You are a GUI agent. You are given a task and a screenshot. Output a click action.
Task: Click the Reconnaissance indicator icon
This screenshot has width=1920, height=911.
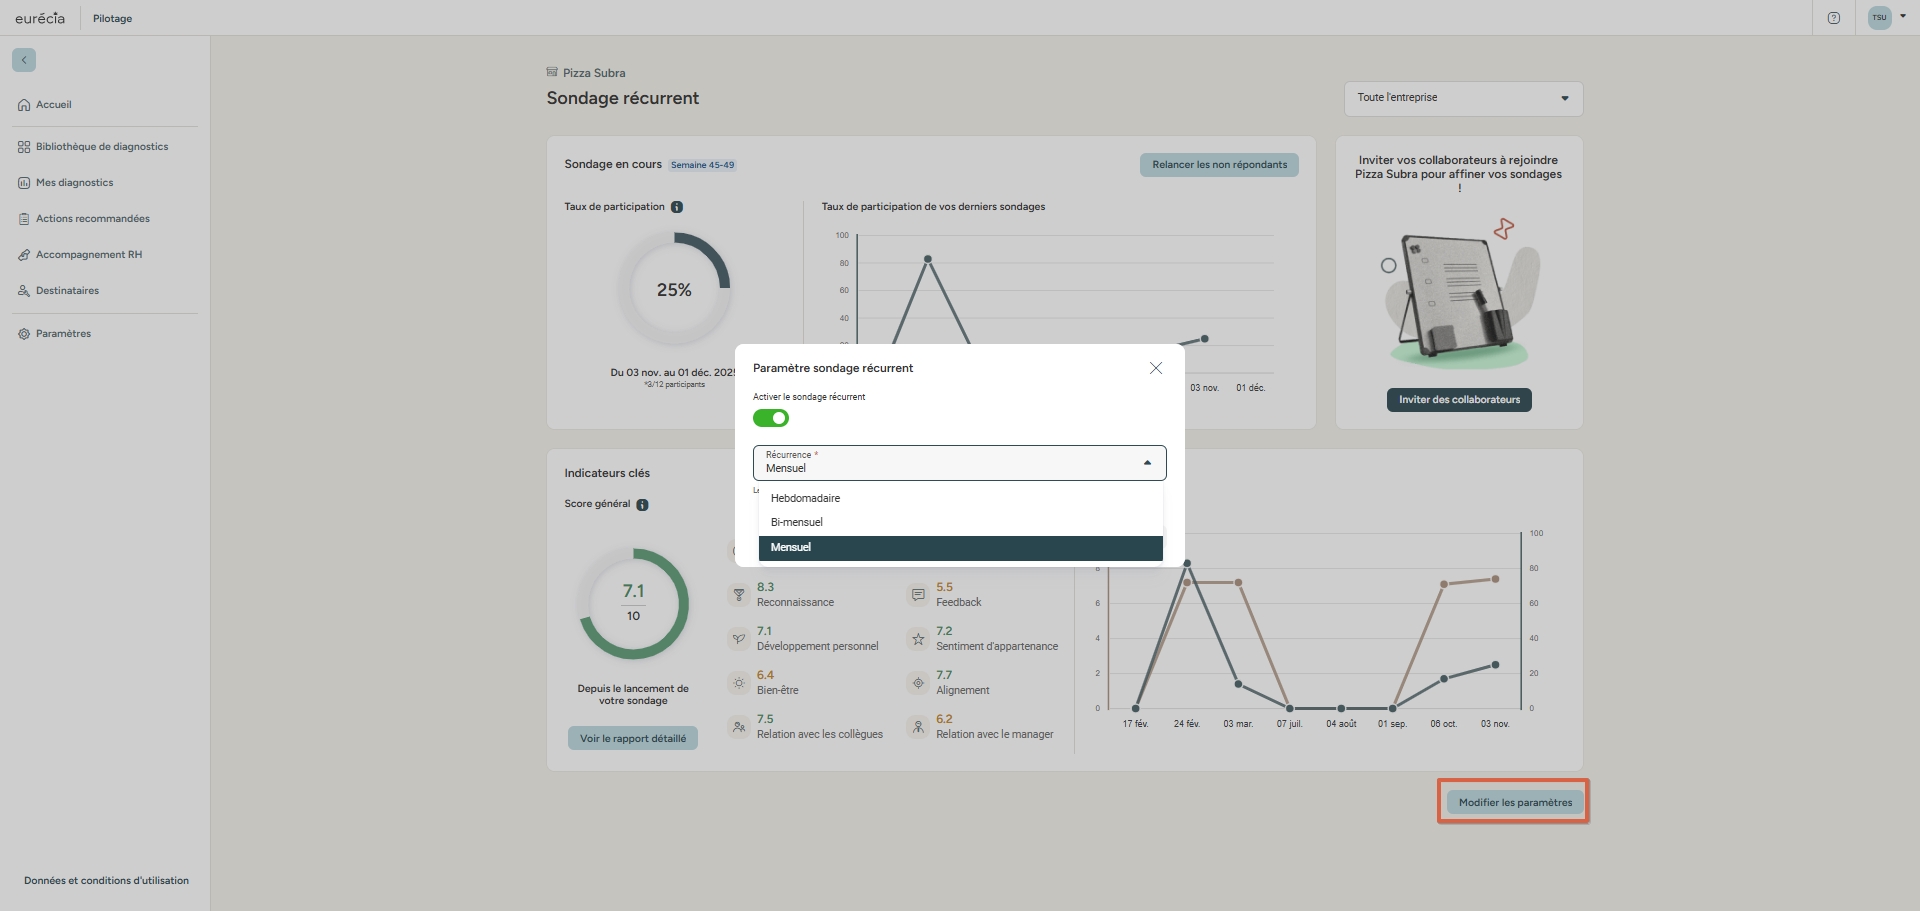coord(739,595)
